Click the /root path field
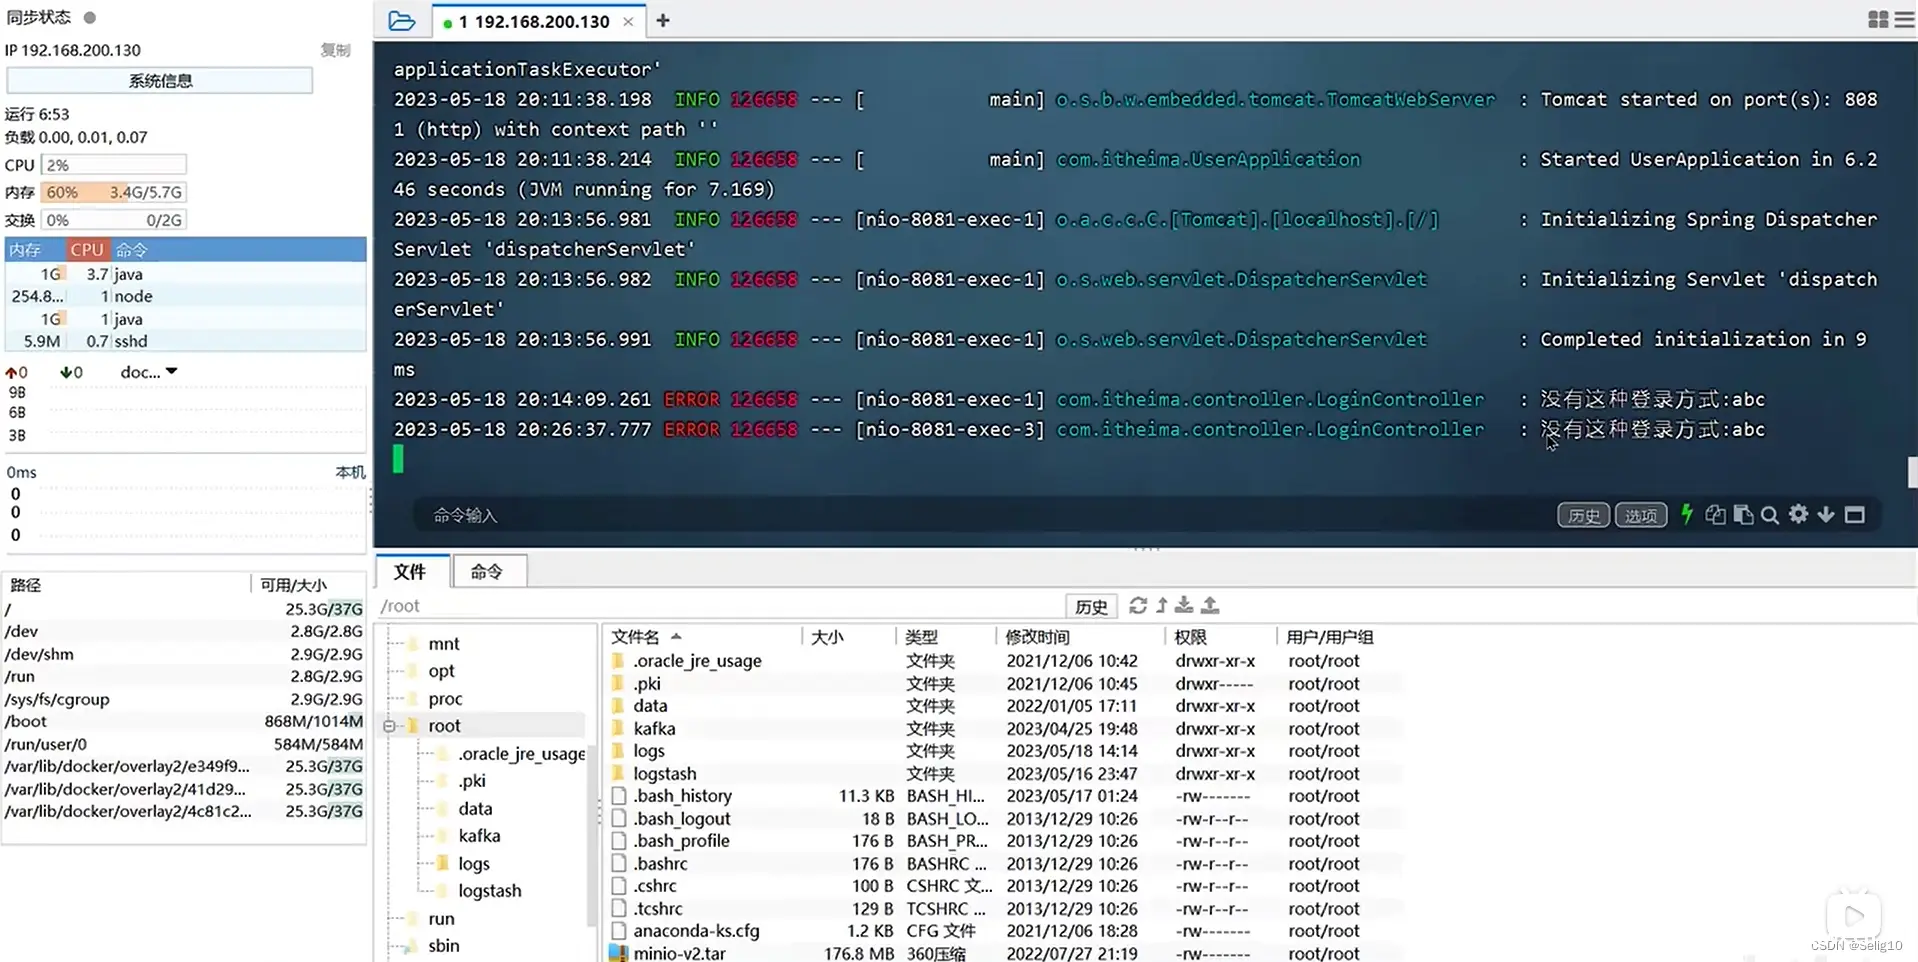Image resolution: width=1918 pixels, height=962 pixels. pyautogui.click(x=720, y=606)
